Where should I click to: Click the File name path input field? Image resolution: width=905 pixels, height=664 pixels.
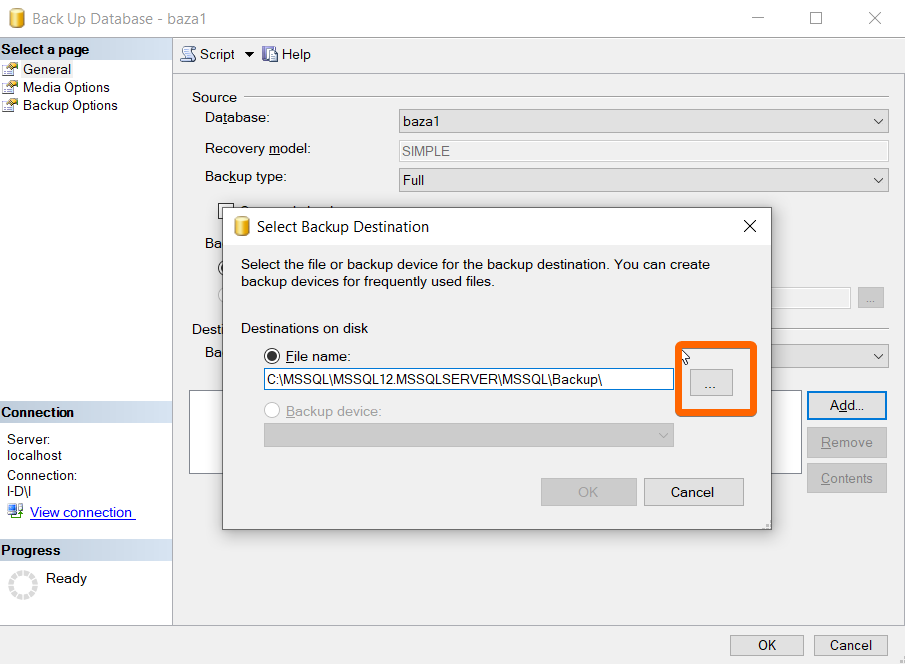(x=468, y=379)
